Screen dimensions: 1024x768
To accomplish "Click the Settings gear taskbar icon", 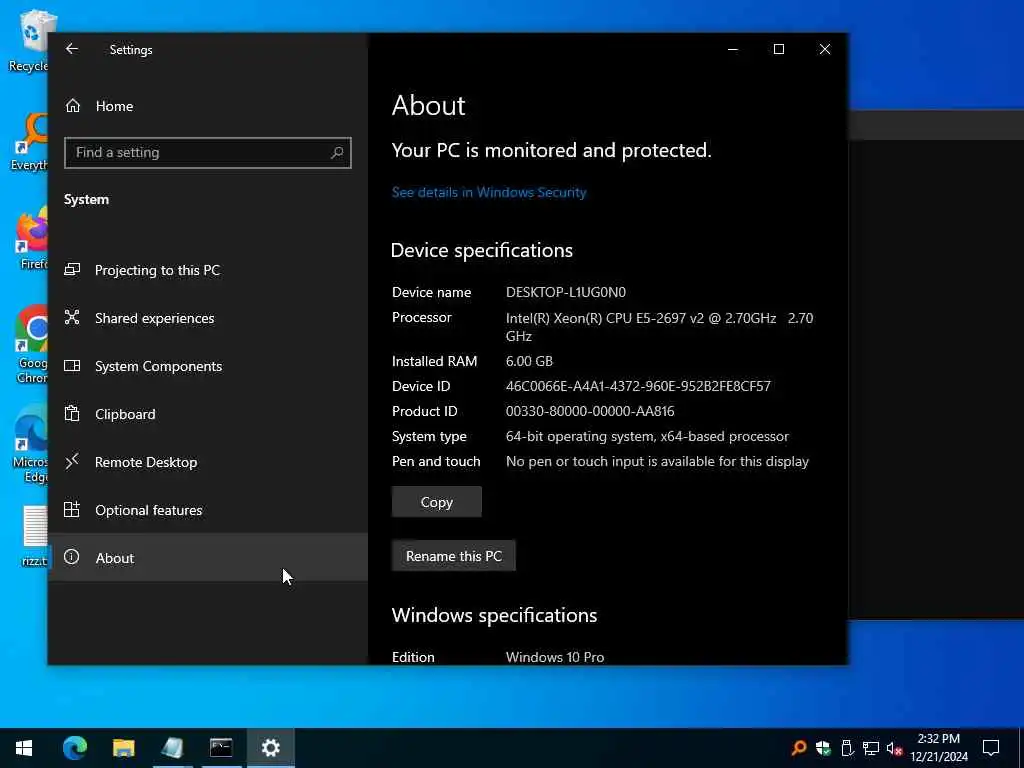I will point(270,748).
